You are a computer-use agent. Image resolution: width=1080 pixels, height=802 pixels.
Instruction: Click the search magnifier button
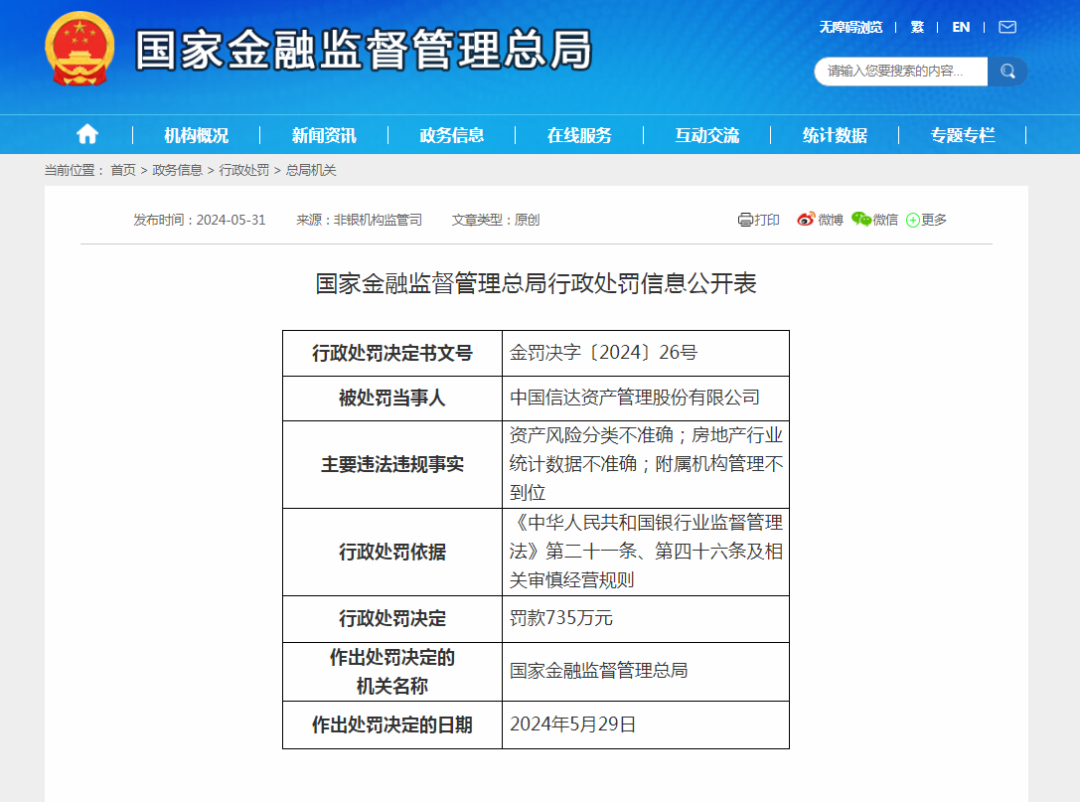tap(1007, 71)
